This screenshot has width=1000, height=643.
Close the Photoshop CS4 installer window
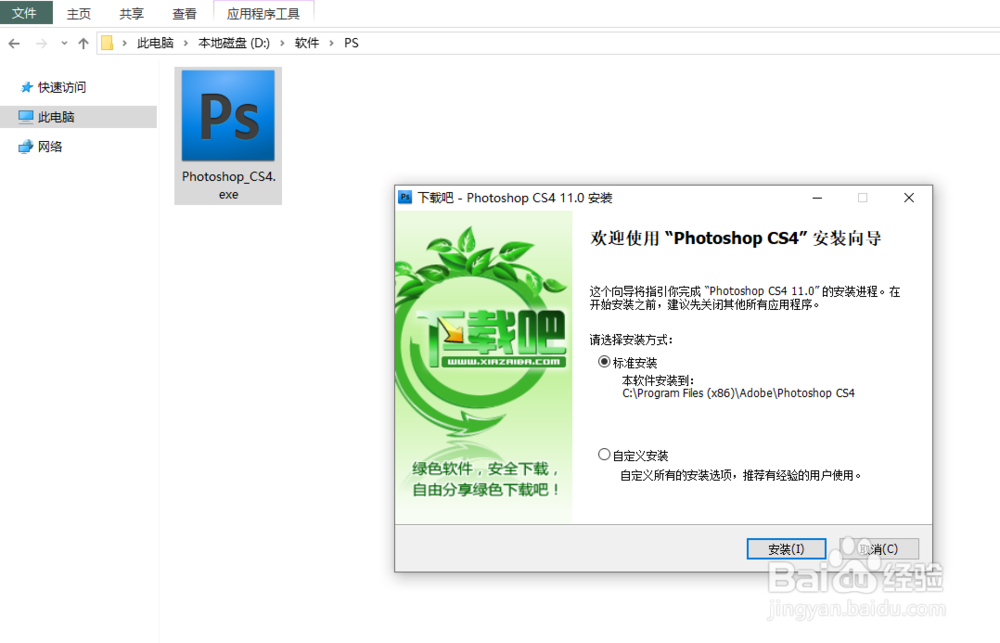pyautogui.click(x=909, y=198)
